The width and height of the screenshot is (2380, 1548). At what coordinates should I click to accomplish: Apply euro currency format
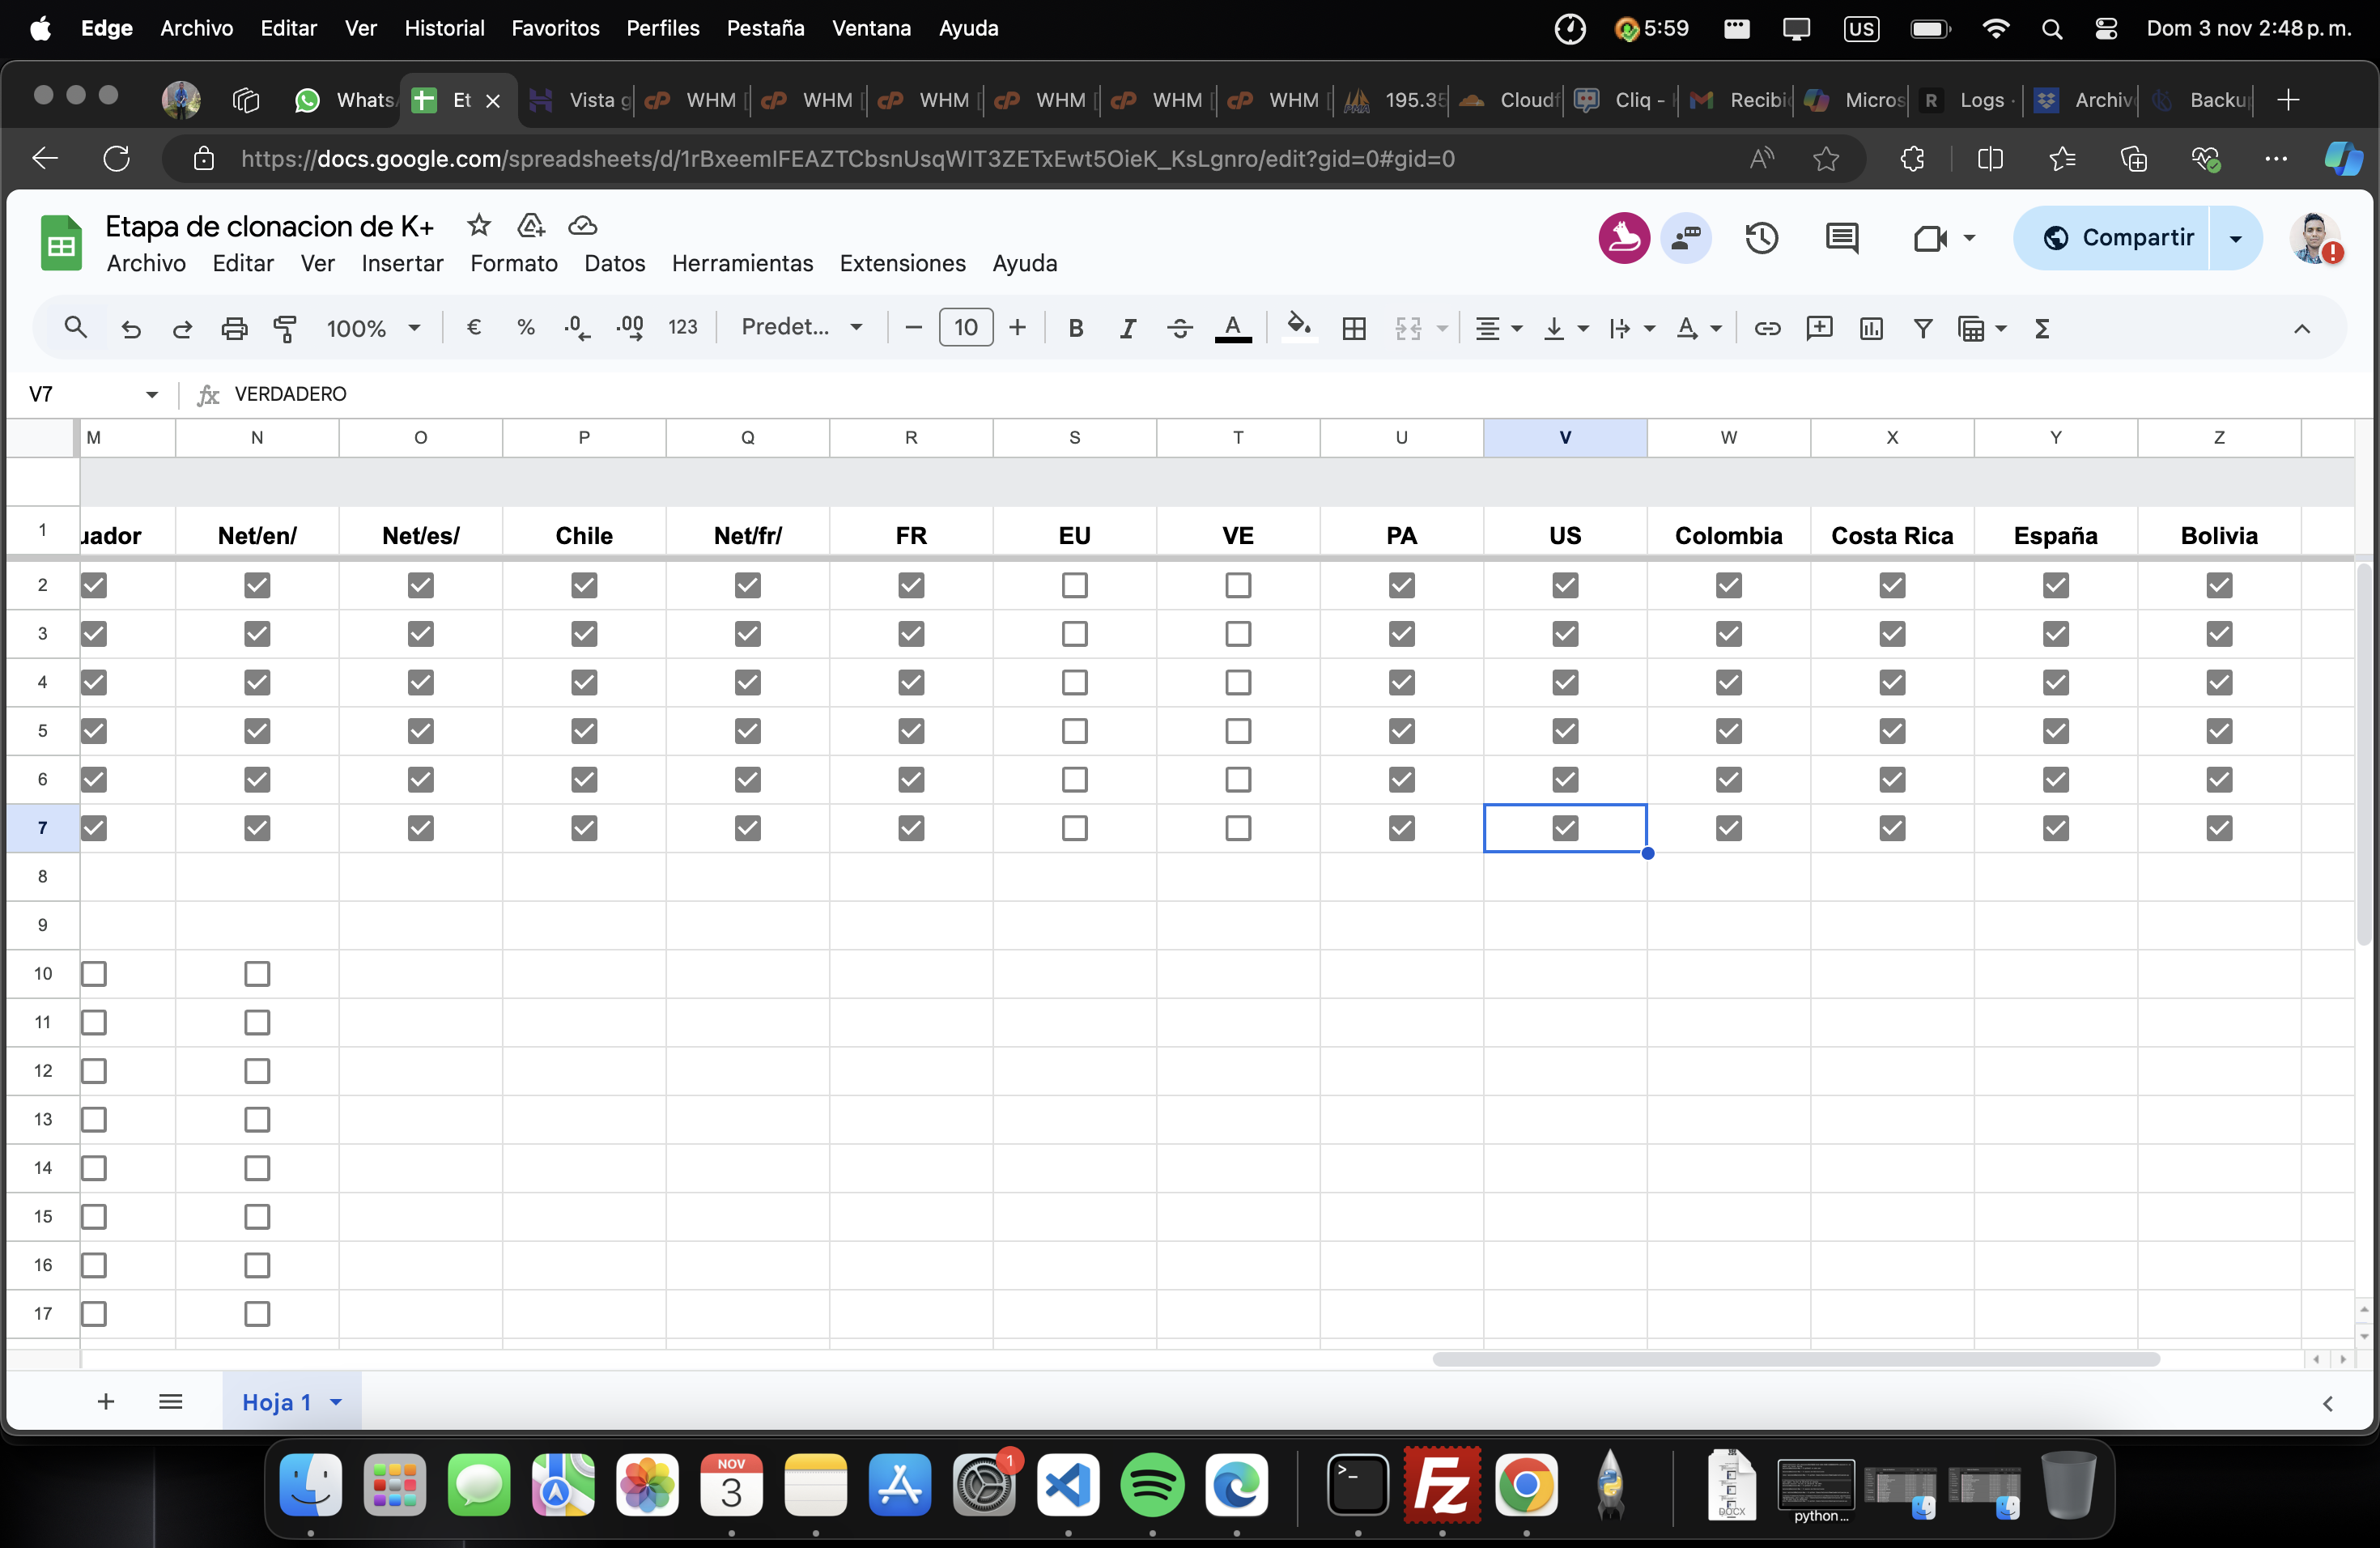click(474, 327)
